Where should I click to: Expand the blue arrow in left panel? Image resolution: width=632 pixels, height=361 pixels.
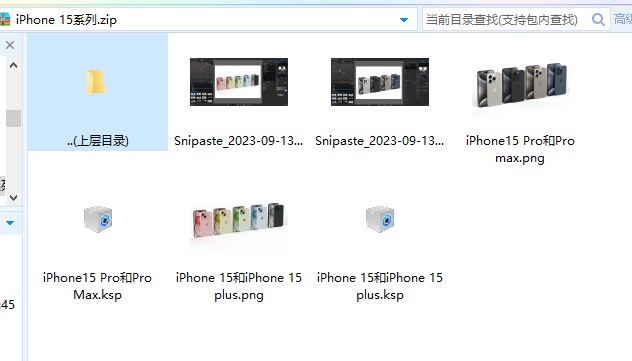[10, 223]
